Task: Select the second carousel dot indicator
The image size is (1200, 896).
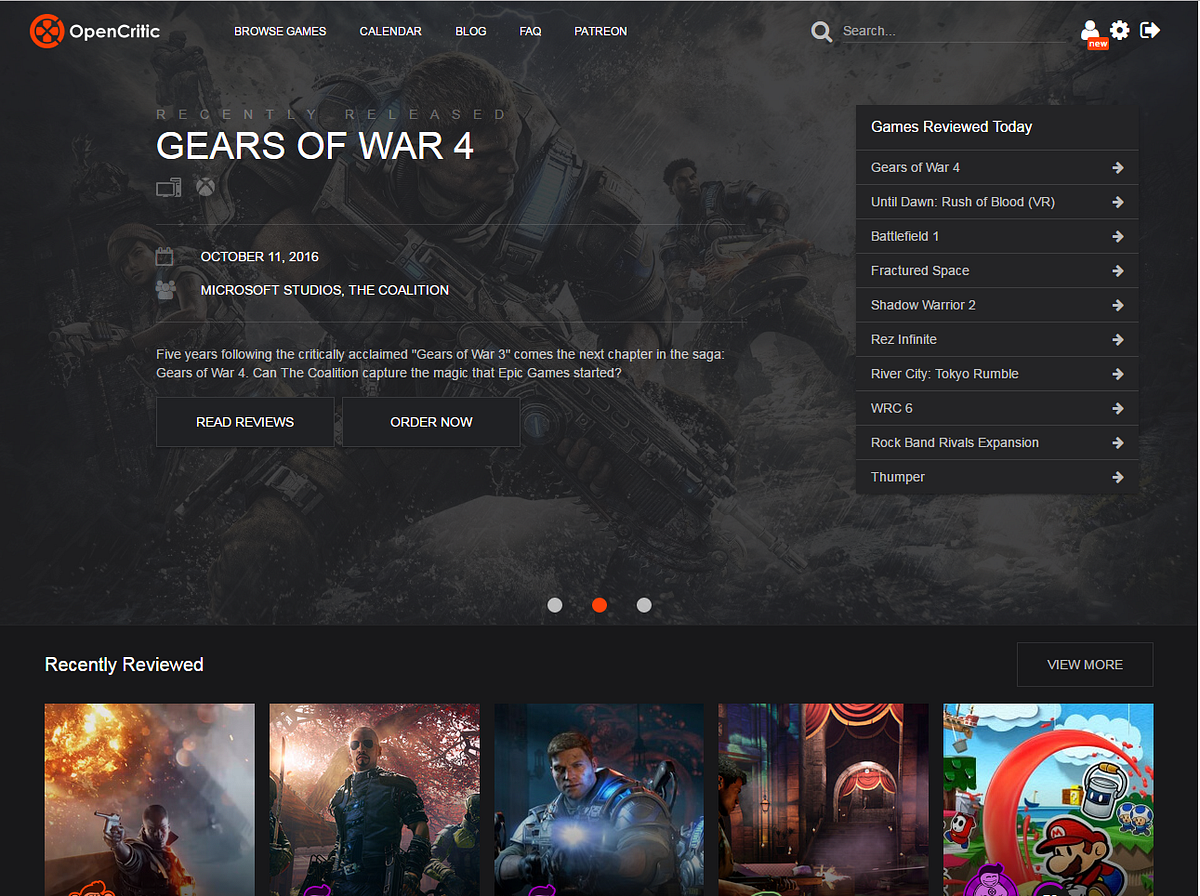Action: coord(599,605)
